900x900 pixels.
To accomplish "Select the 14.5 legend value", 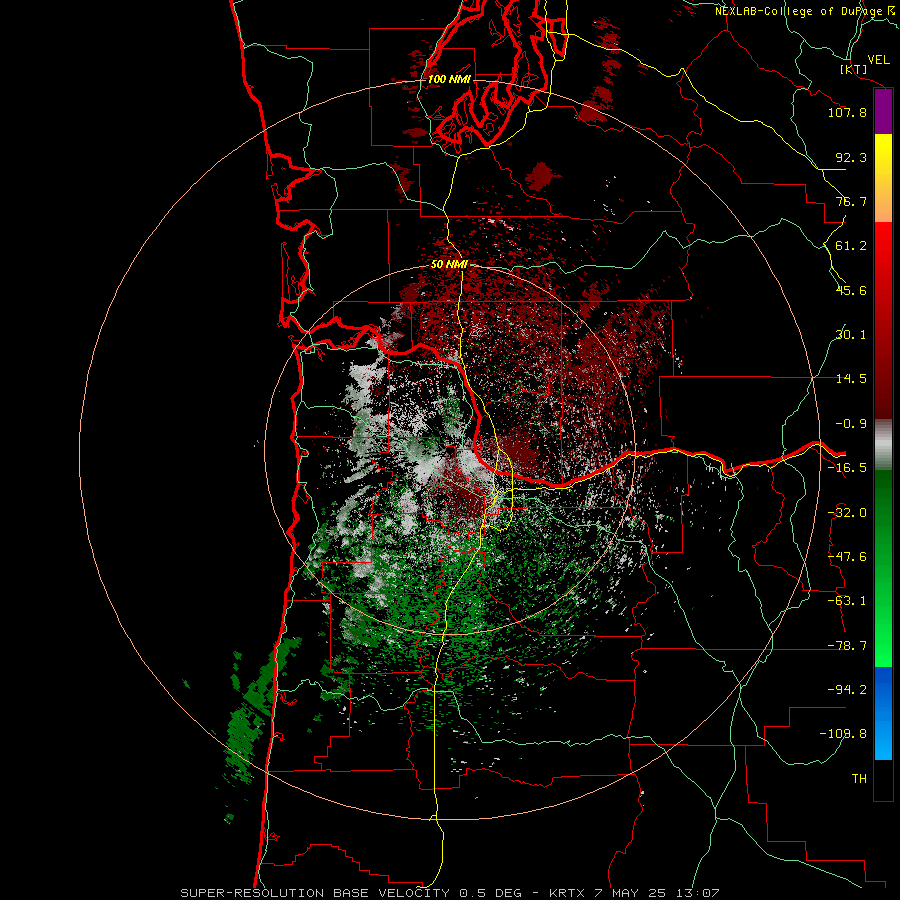I will point(851,378).
